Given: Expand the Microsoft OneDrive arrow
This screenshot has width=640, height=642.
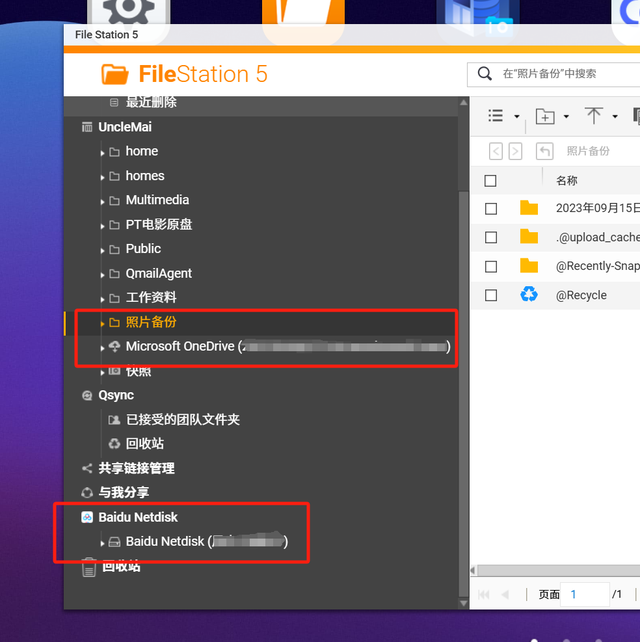Looking at the screenshot, I should pyautogui.click(x=102, y=348).
